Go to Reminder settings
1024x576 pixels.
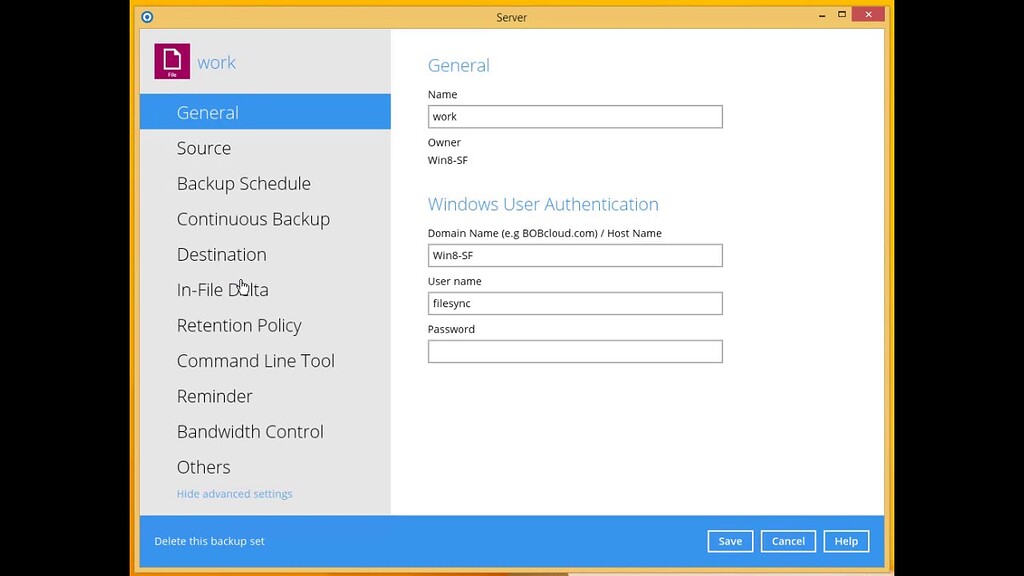(x=214, y=397)
